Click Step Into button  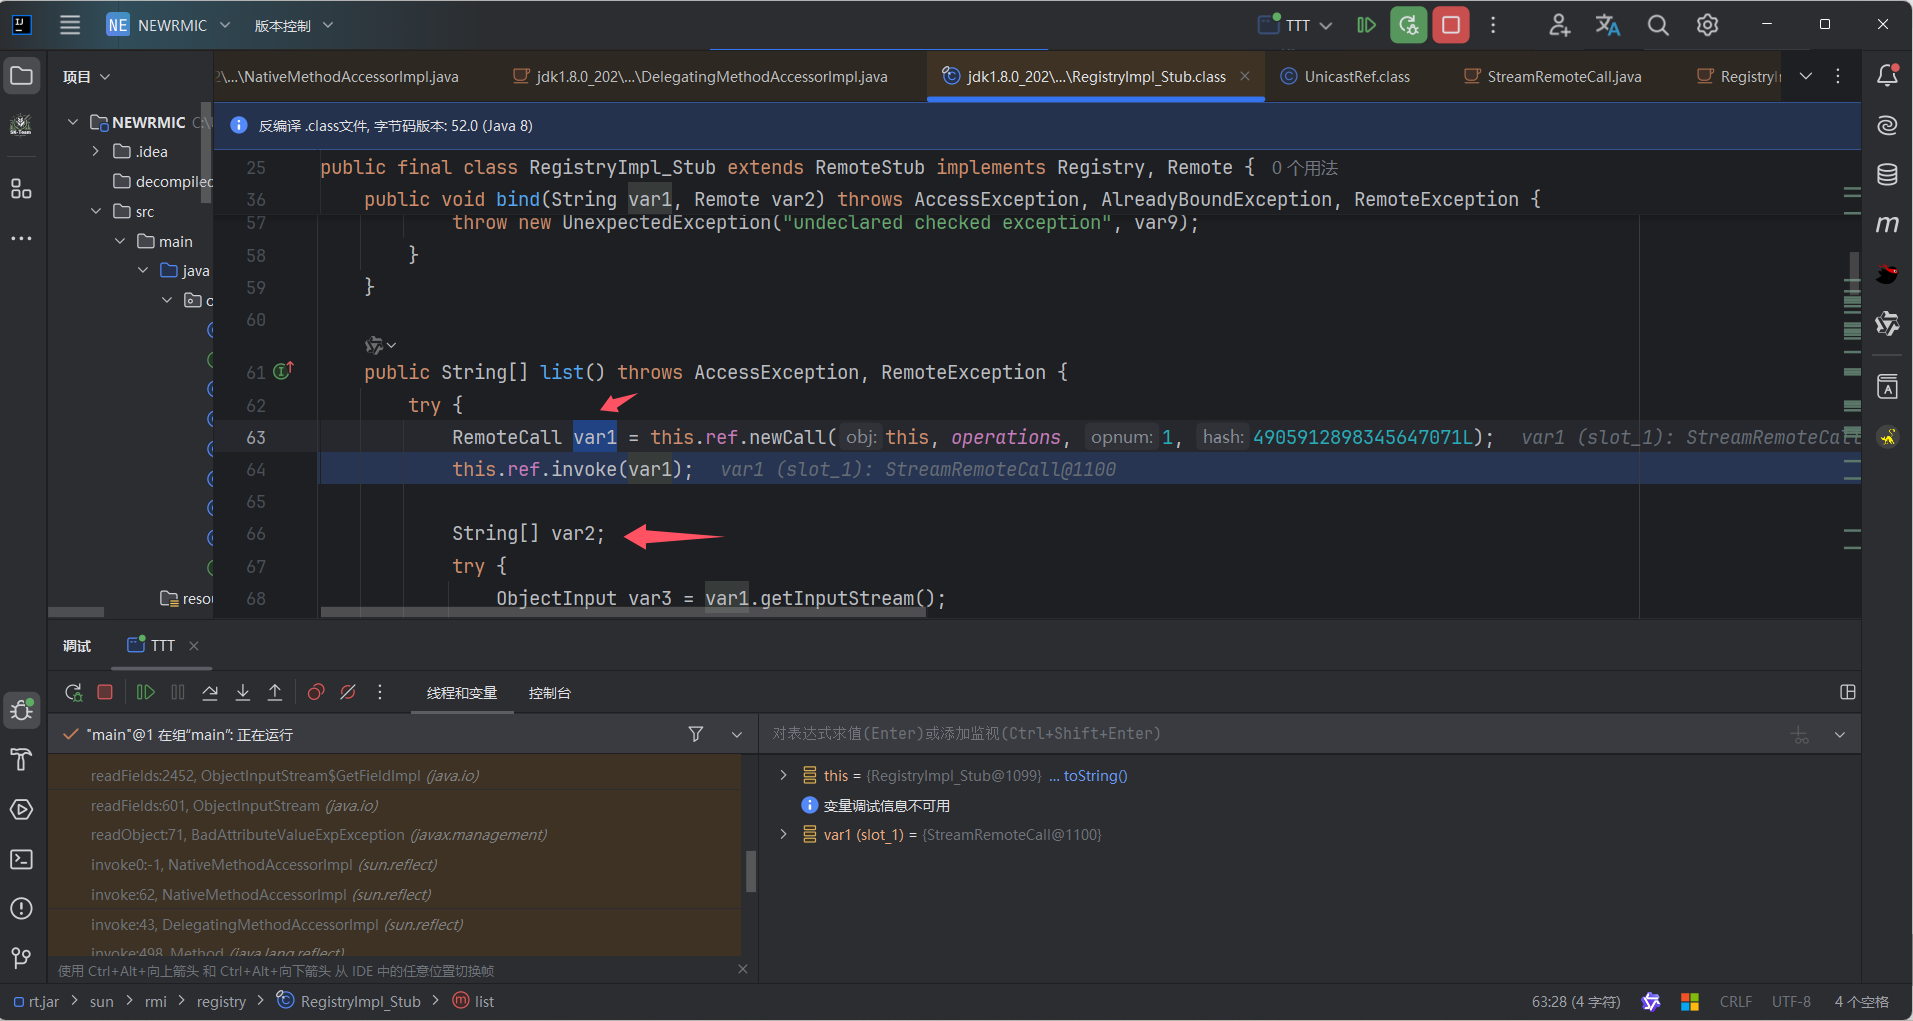pyautogui.click(x=243, y=692)
